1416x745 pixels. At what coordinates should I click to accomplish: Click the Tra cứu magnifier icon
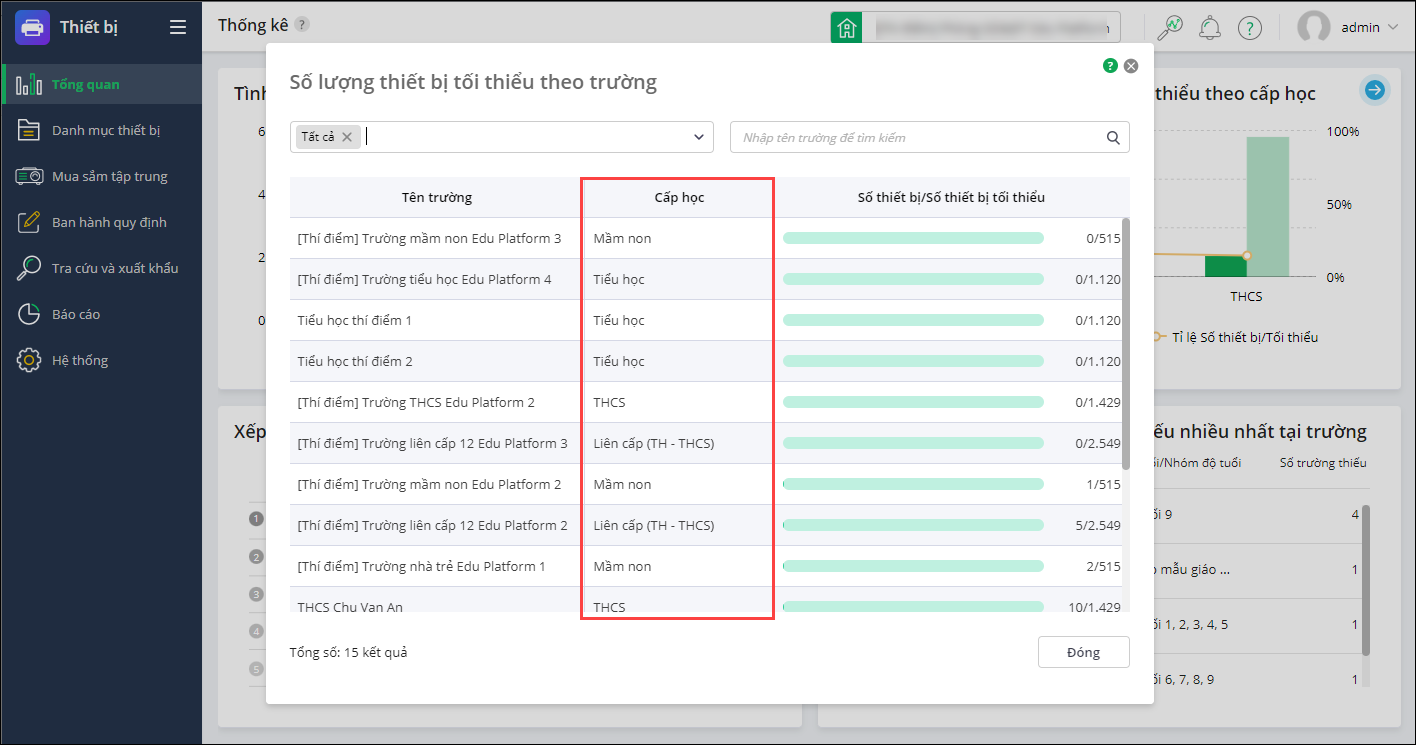tap(29, 268)
